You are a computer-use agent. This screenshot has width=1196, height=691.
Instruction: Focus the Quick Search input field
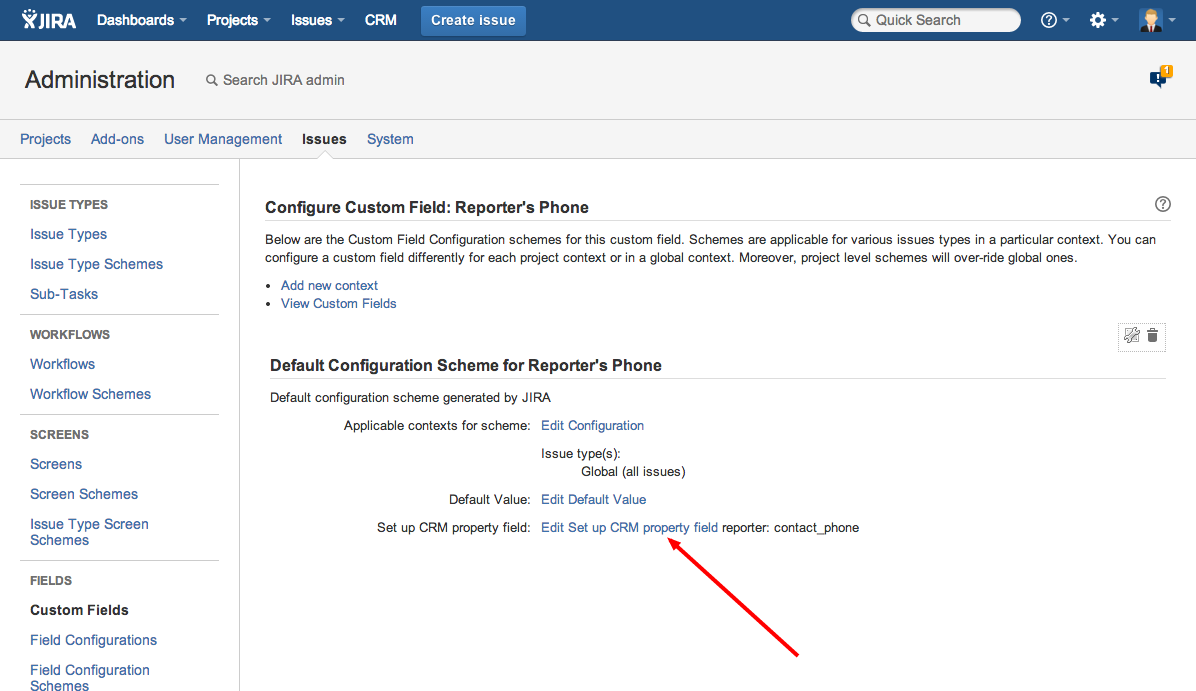[940, 20]
